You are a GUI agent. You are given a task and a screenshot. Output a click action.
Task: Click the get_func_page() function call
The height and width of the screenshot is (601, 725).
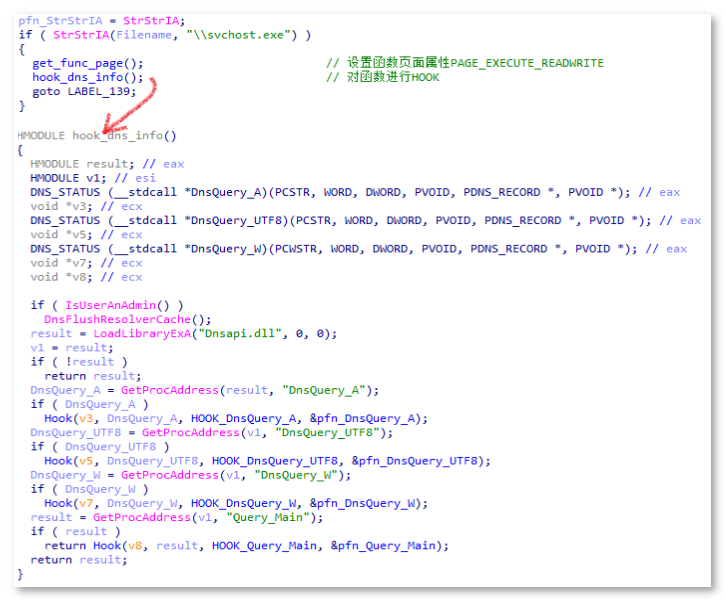pyautogui.click(x=86, y=63)
